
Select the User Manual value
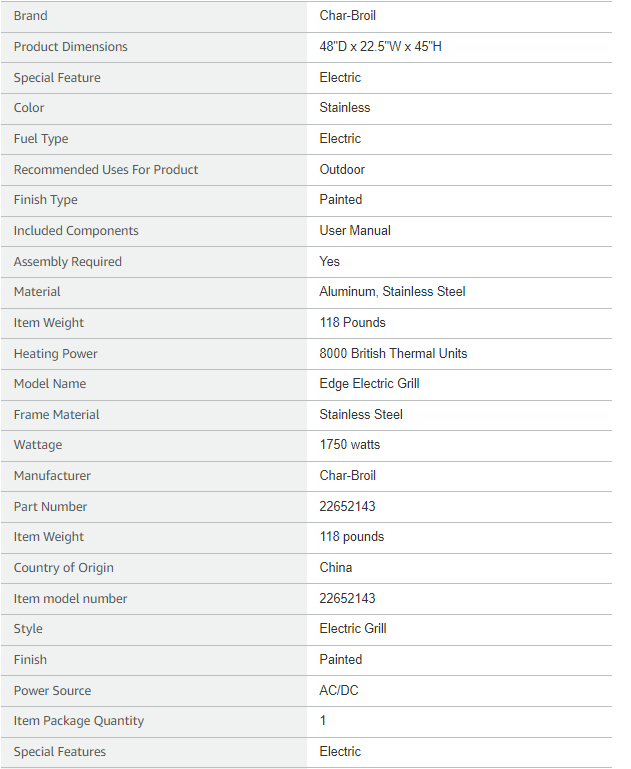[355, 231]
